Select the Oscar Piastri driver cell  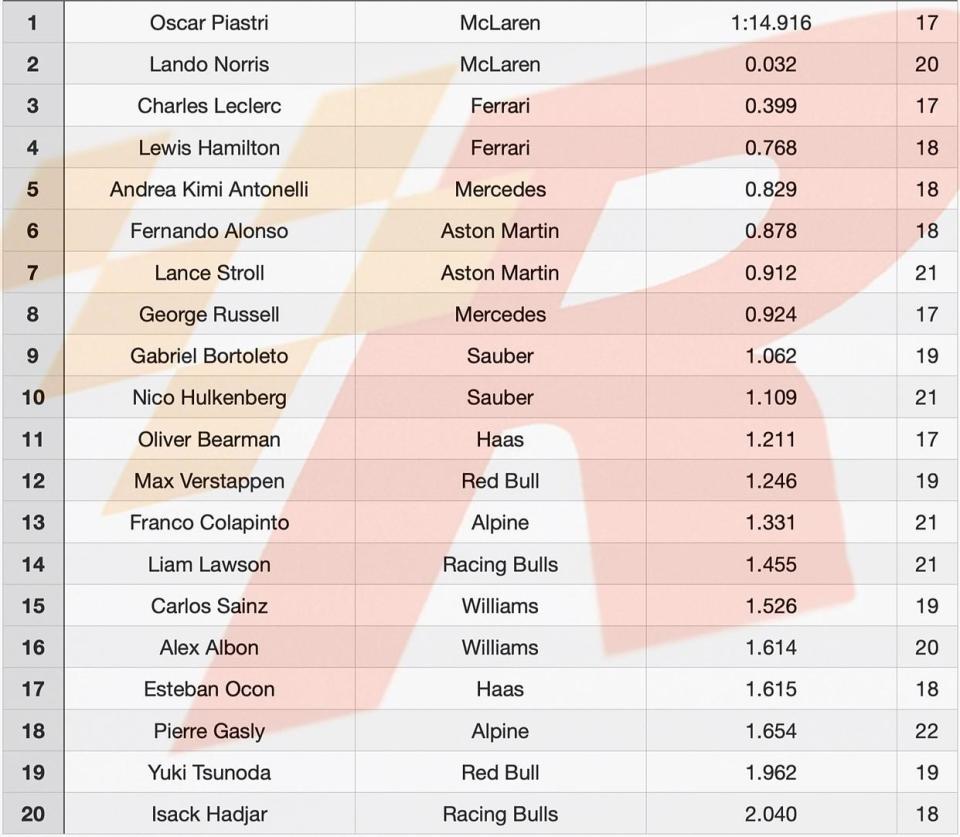[x=209, y=23]
